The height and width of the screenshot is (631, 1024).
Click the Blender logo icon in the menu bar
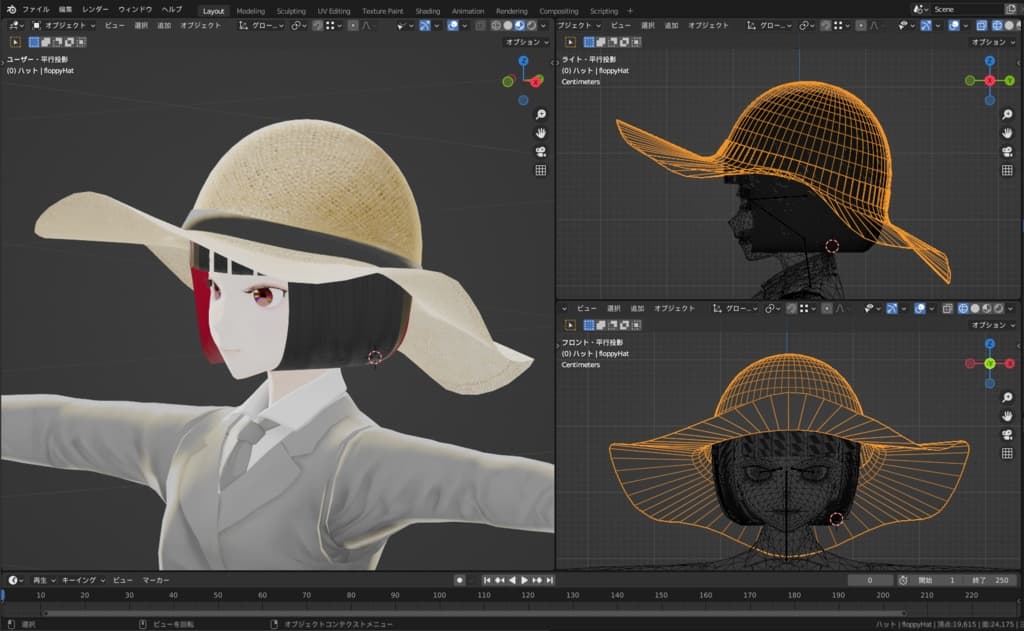pos(10,9)
